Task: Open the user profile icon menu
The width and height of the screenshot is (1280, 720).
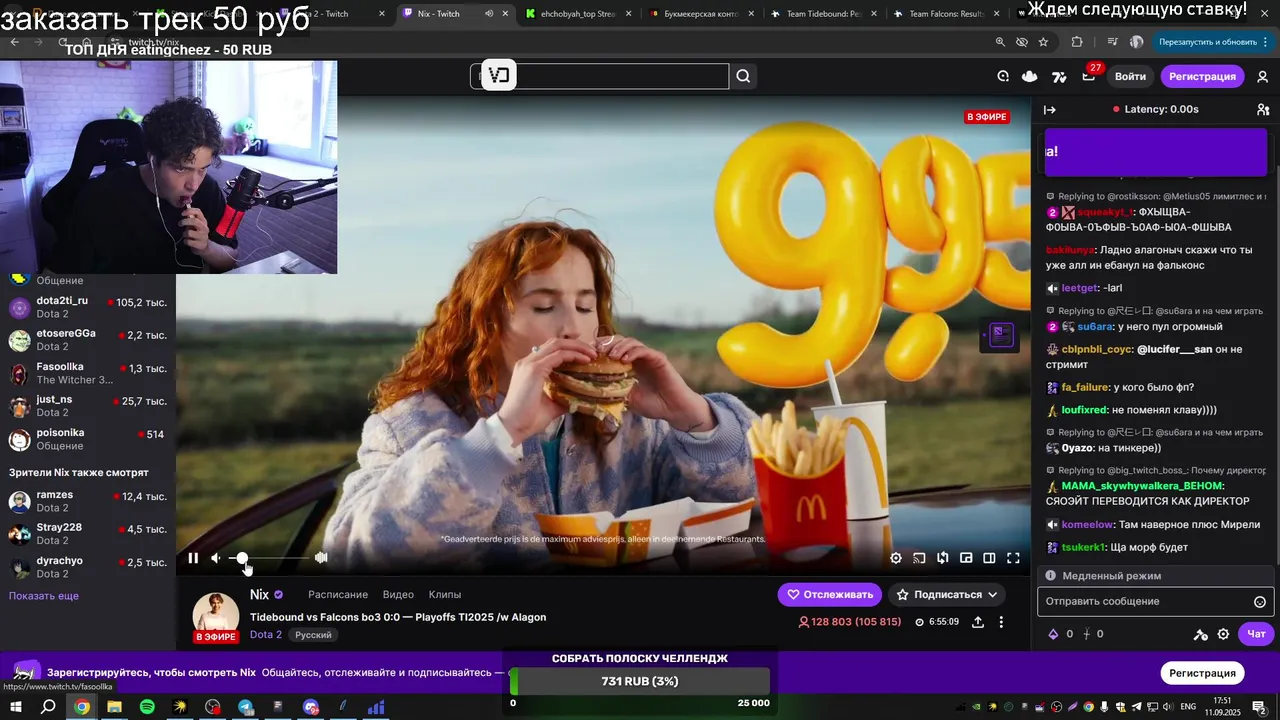Action: pyautogui.click(x=1263, y=76)
